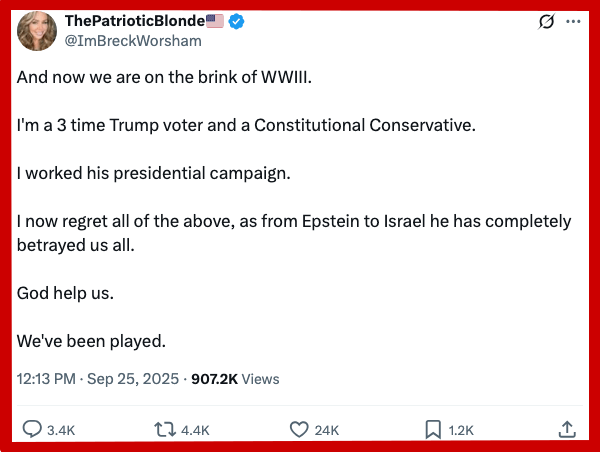
Task: Open the three-dot more options menu
Action: 573,22
